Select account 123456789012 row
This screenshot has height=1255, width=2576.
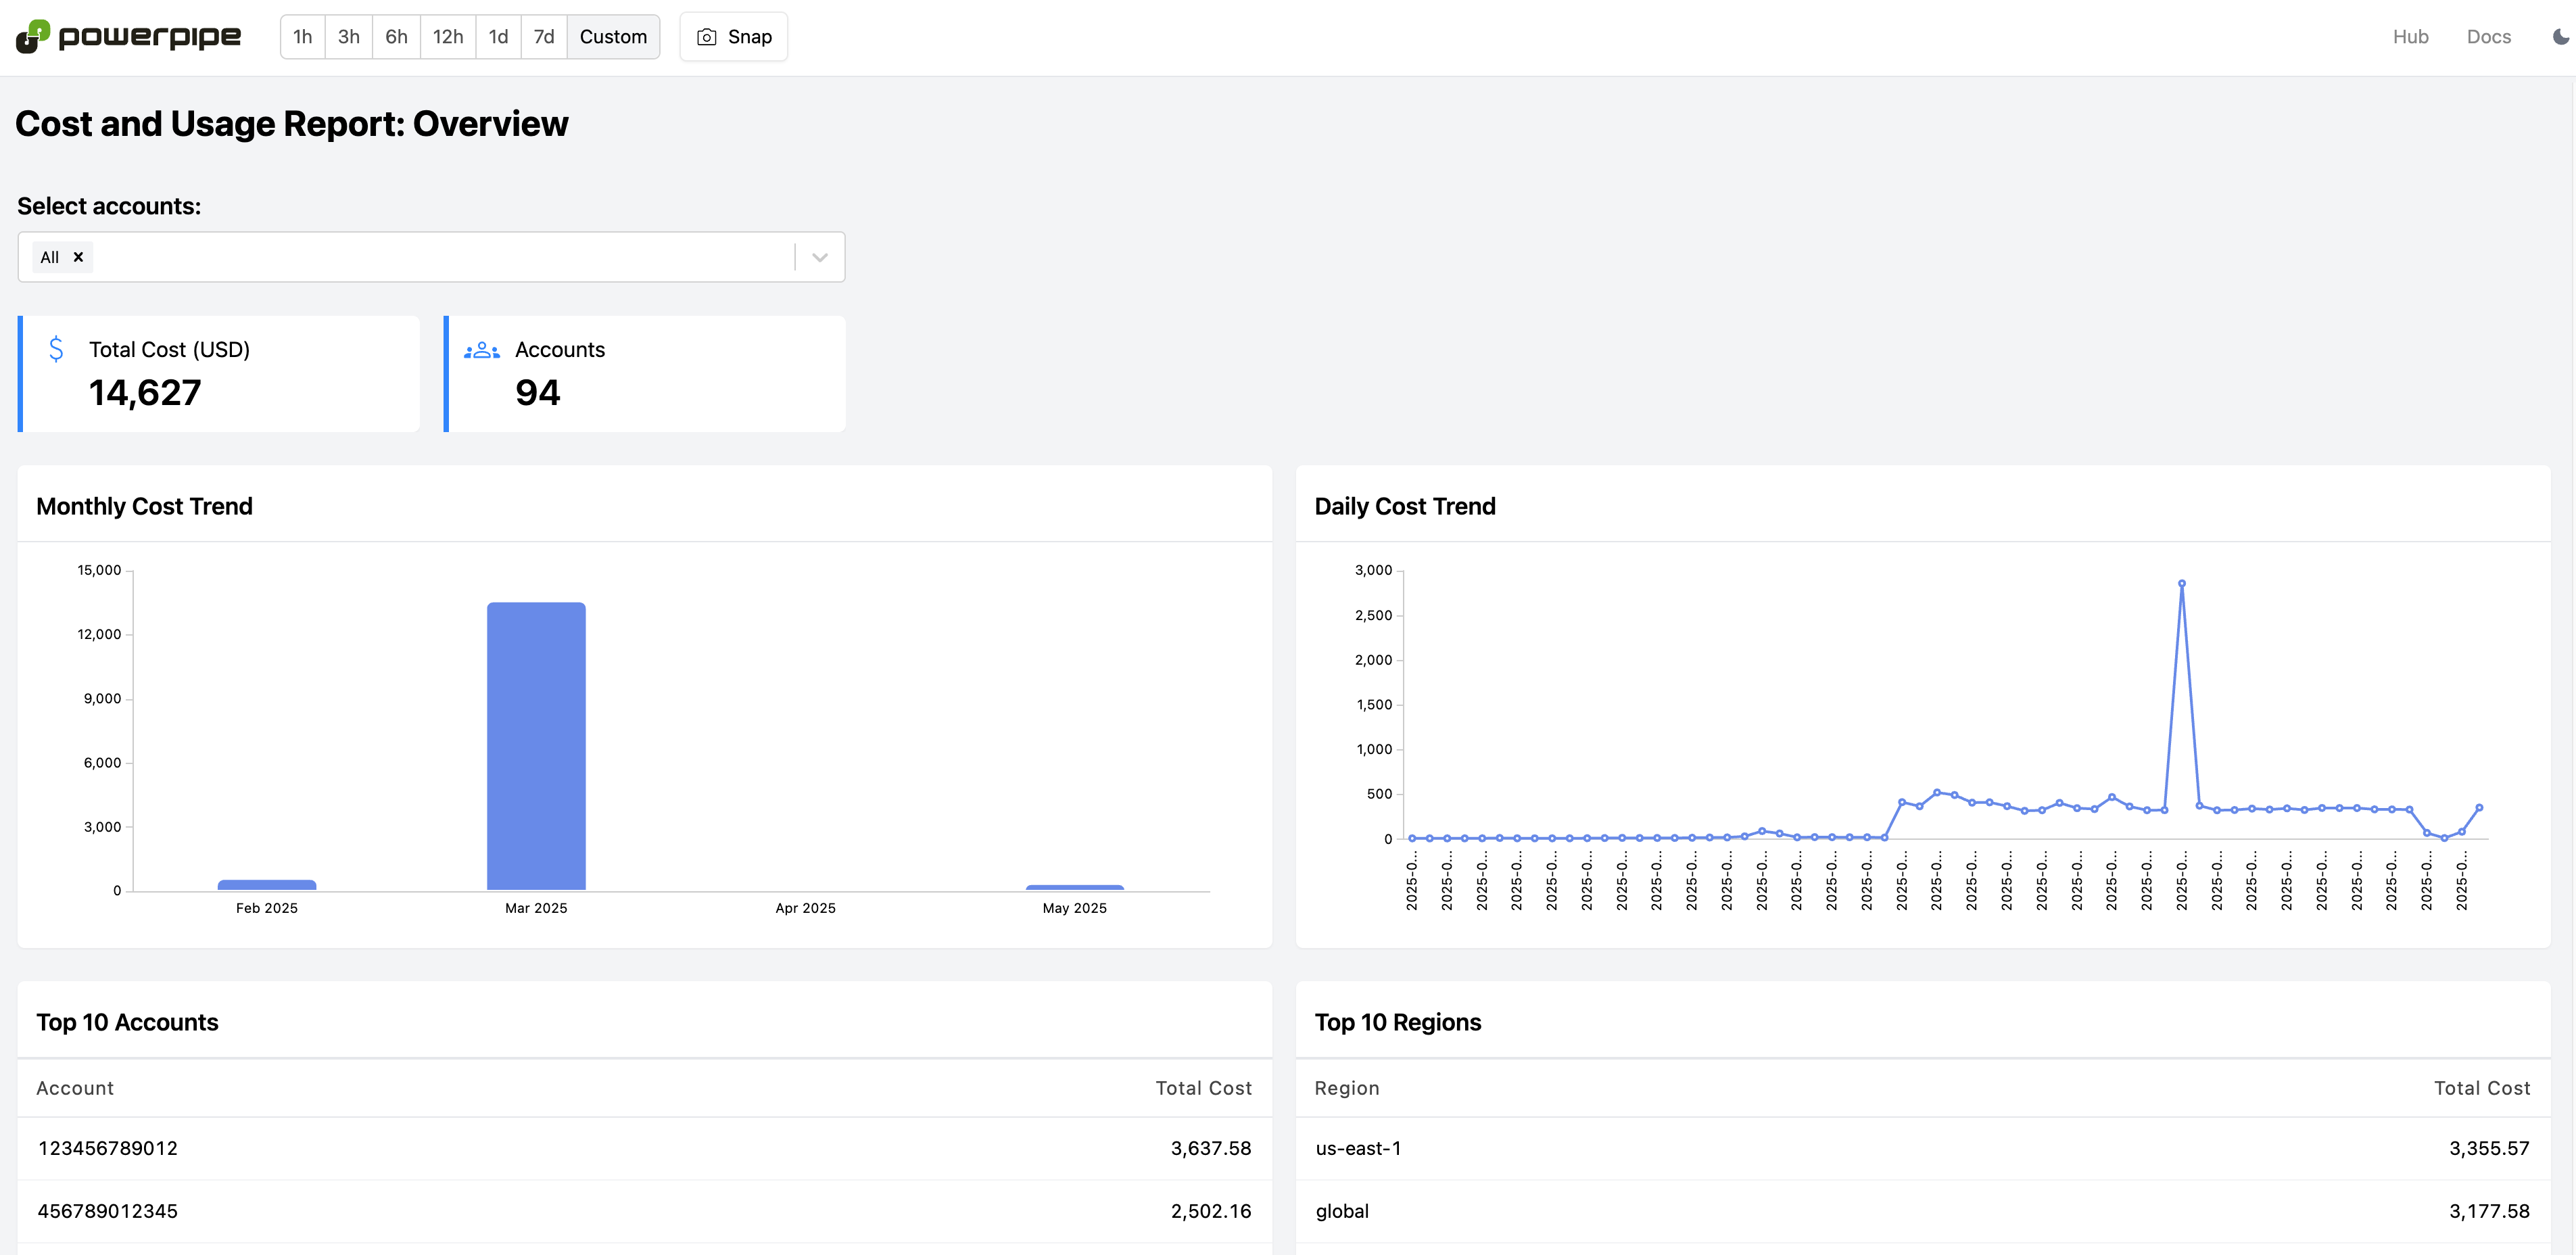[x=644, y=1148]
